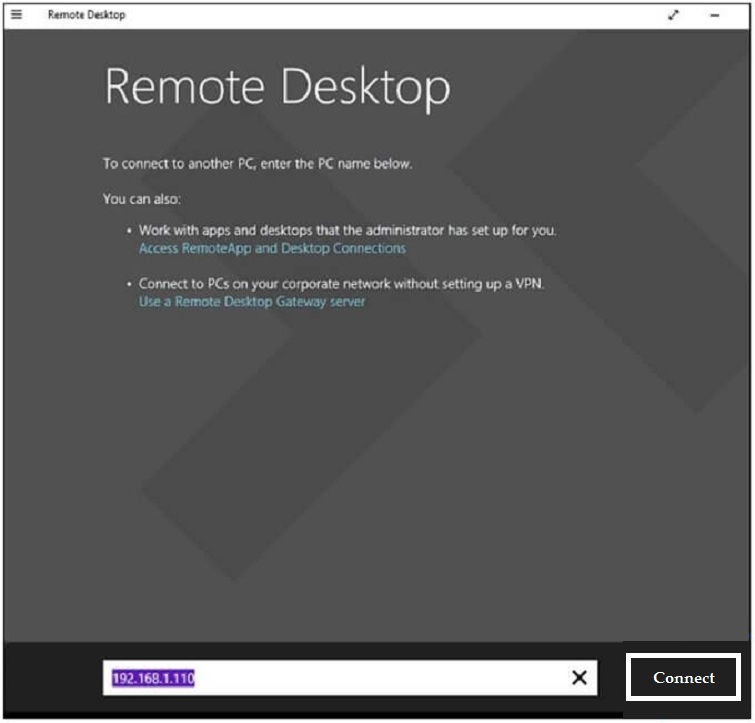Viewport: 755px width, 723px height.
Task: Click the bottom bar left of PC name field
Action: tap(52, 678)
